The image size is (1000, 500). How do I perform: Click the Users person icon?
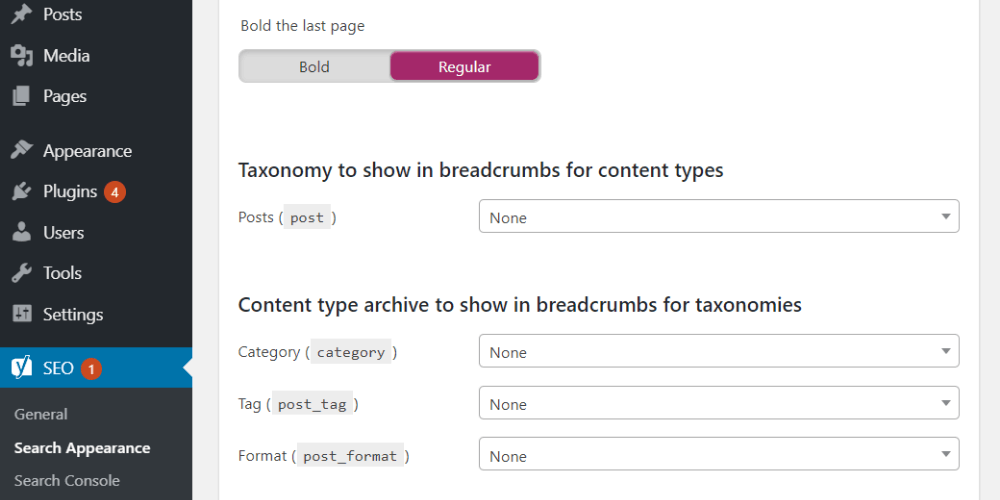point(22,233)
